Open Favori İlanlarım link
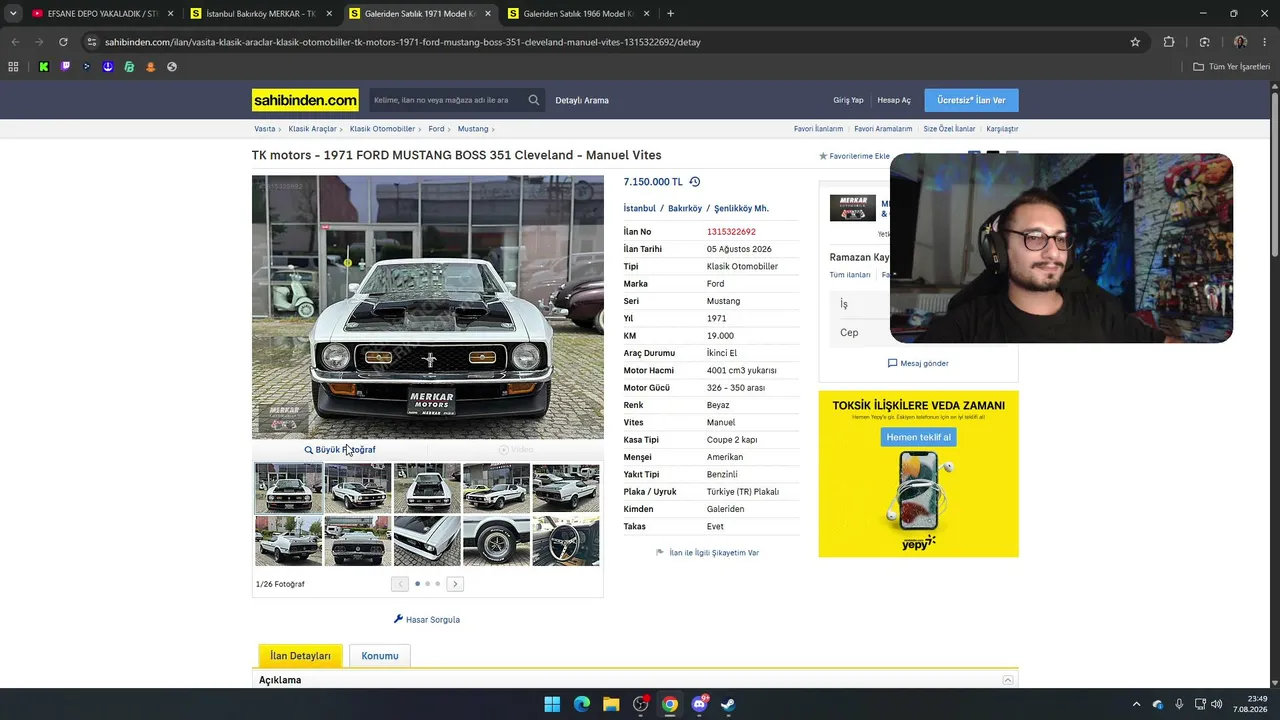 [x=818, y=129]
